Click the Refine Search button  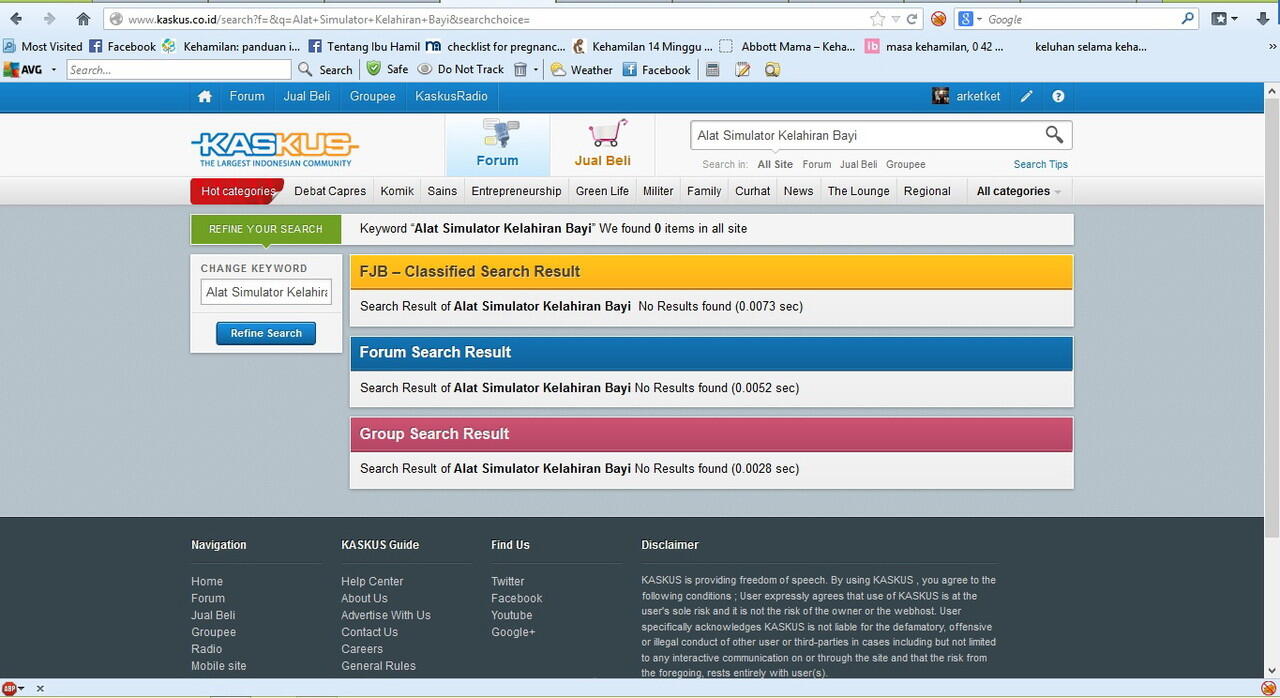266,333
